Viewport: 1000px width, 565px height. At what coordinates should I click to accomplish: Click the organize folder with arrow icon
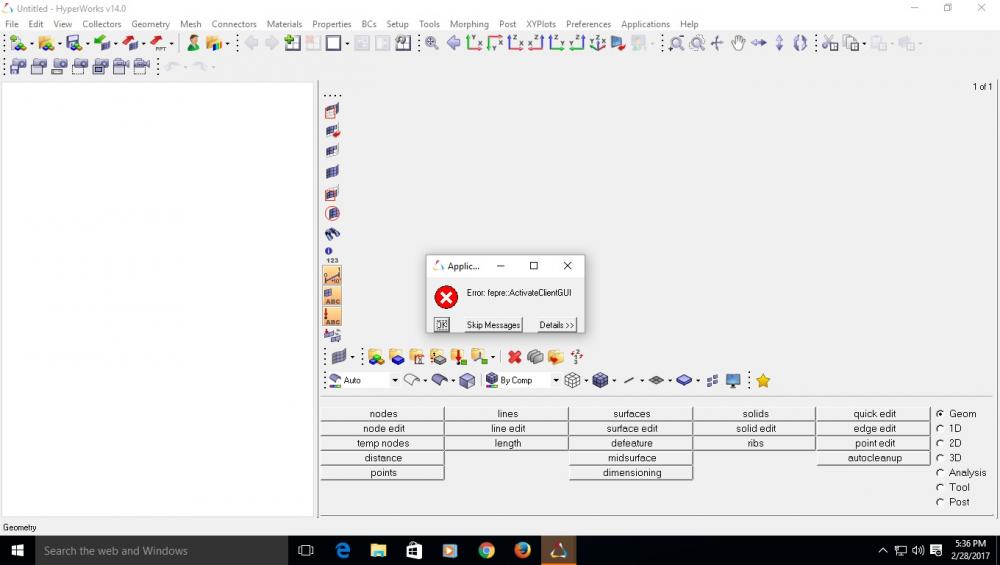click(x=555, y=357)
